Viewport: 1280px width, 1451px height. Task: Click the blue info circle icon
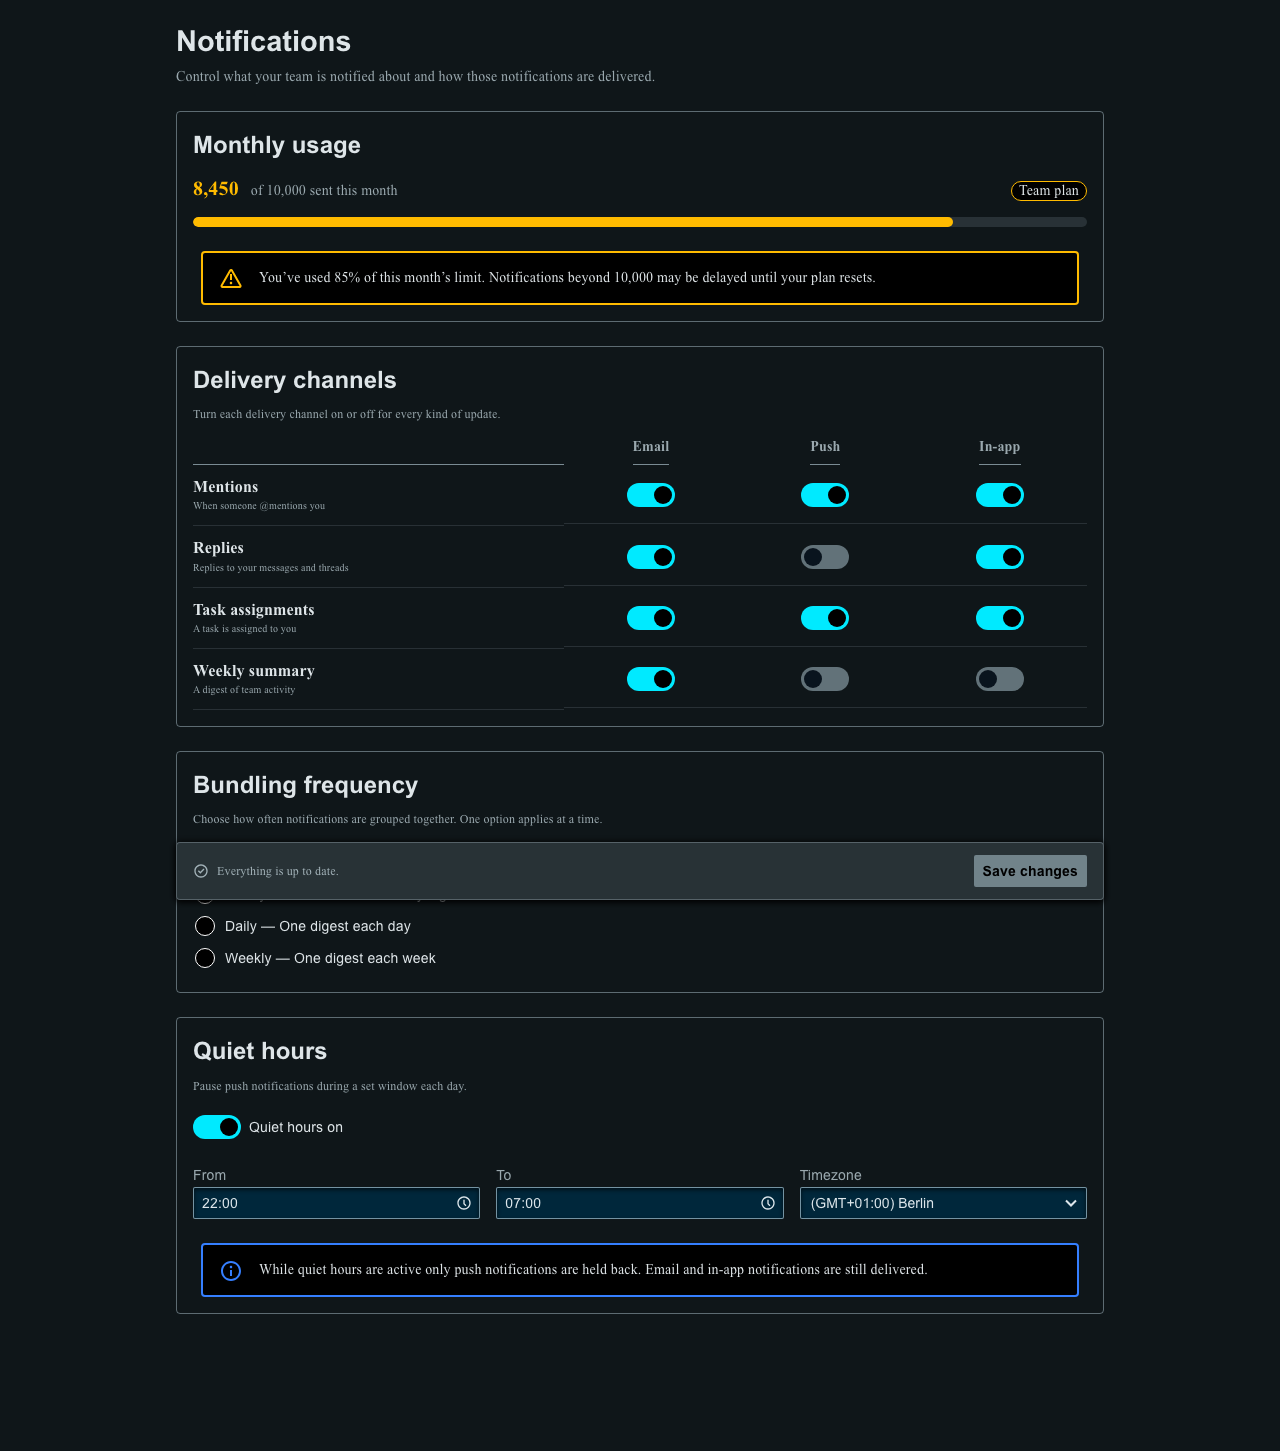click(x=231, y=1271)
